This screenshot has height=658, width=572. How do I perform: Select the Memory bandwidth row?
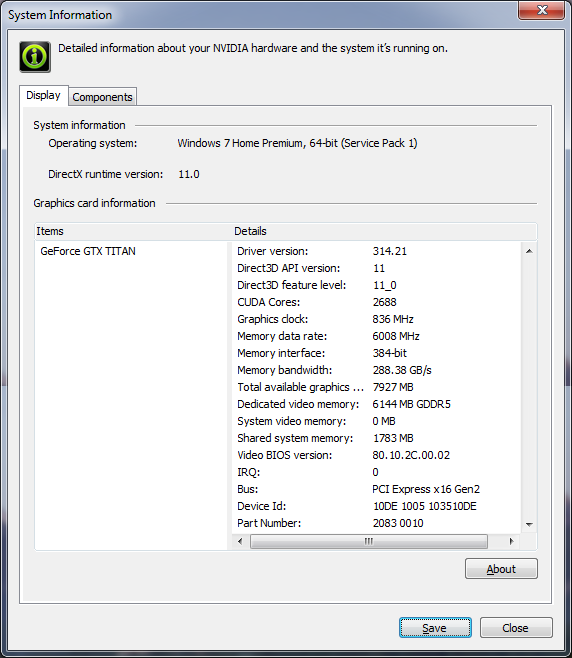(x=376, y=370)
